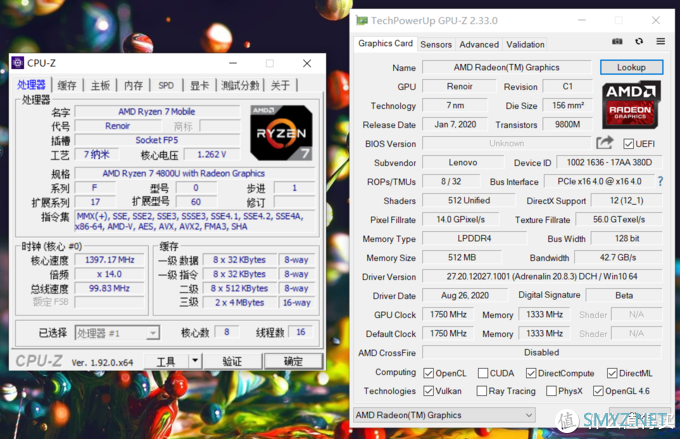Open the 工具 dropdown arrow in CPU-Z
The height and width of the screenshot is (439, 680).
pos(195,361)
